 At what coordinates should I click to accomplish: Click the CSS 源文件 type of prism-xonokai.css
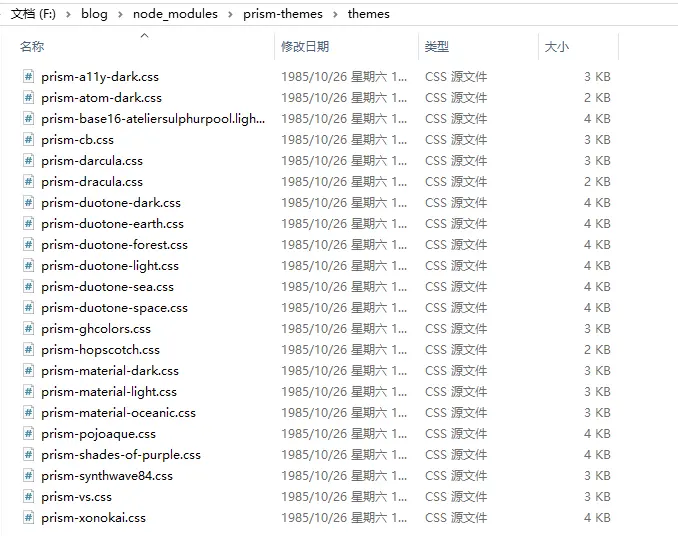coord(456,518)
